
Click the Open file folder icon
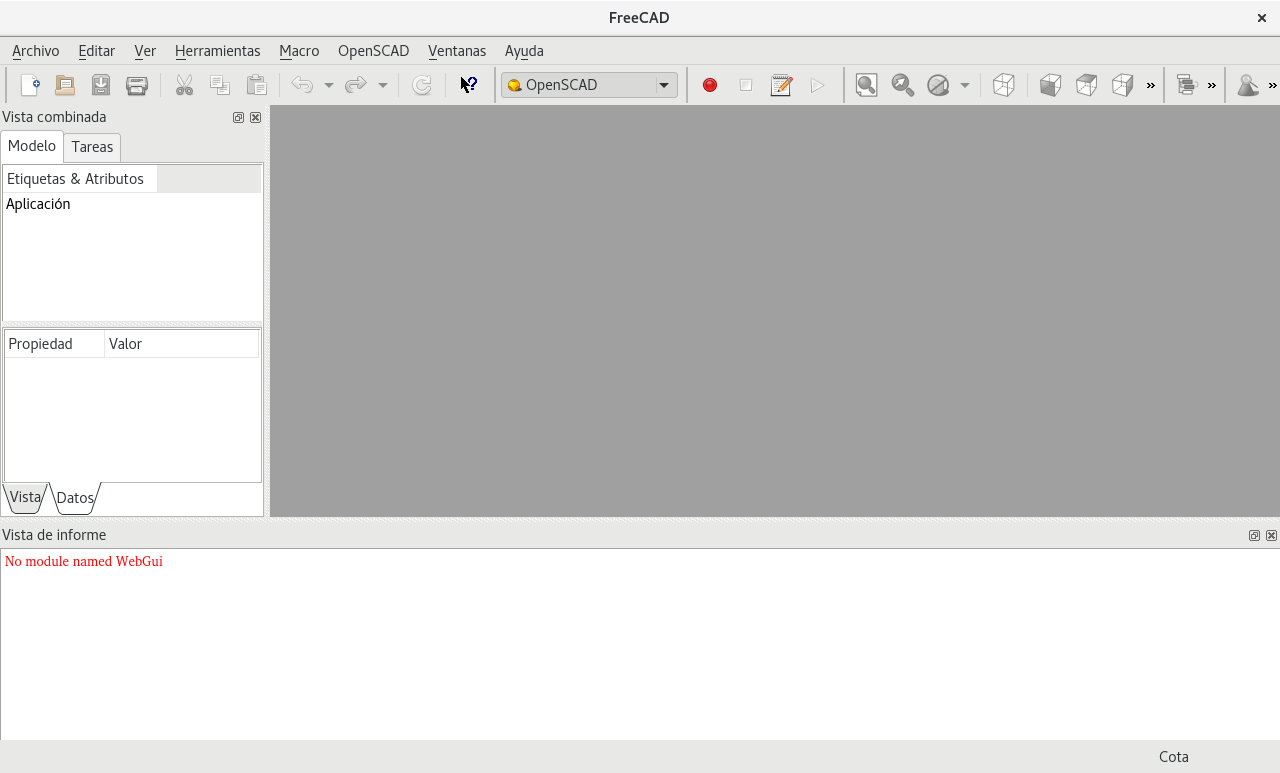(65, 85)
